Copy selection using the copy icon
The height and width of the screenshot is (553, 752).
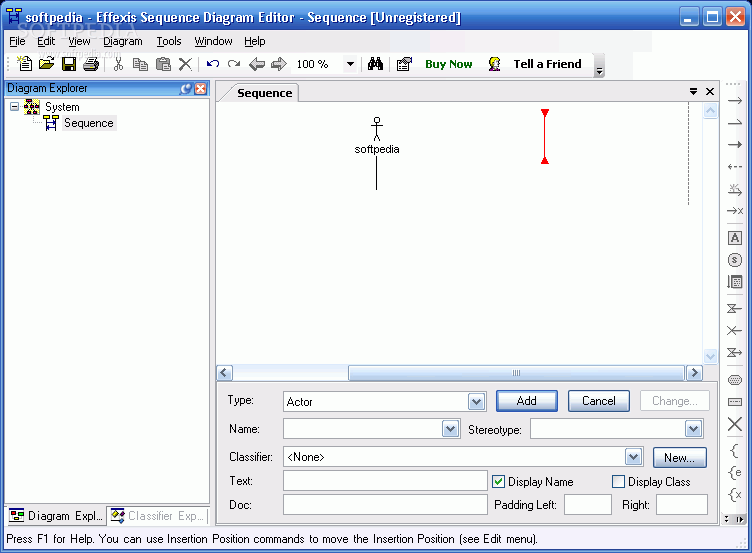(140, 64)
